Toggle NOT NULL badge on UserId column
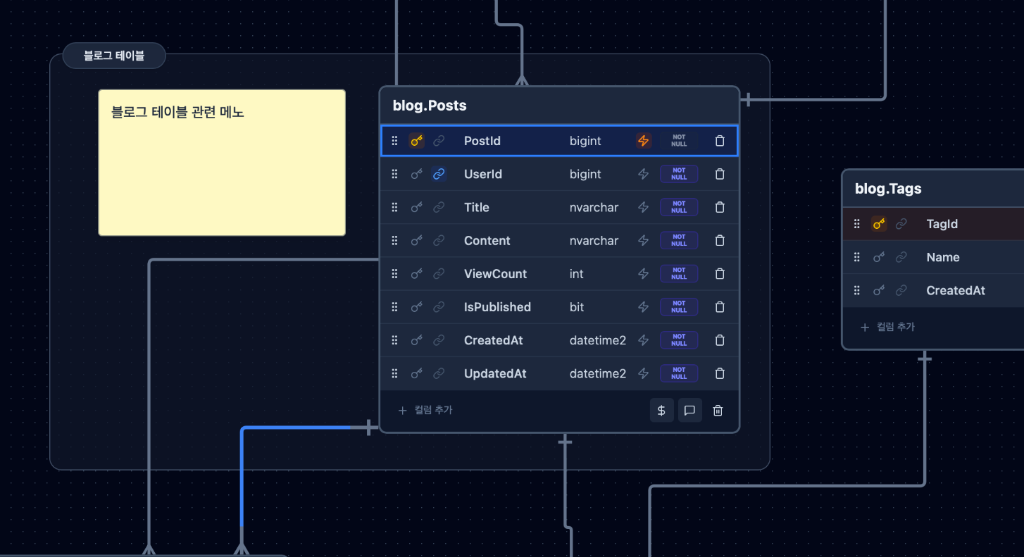Image resolution: width=1024 pixels, height=557 pixels. 679,174
